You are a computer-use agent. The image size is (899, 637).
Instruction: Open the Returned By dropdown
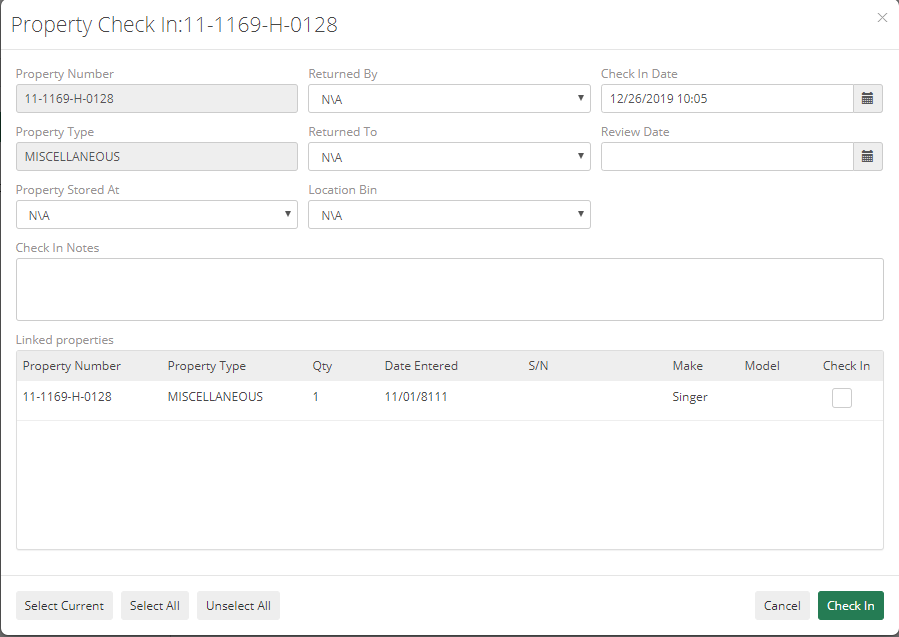(x=449, y=99)
